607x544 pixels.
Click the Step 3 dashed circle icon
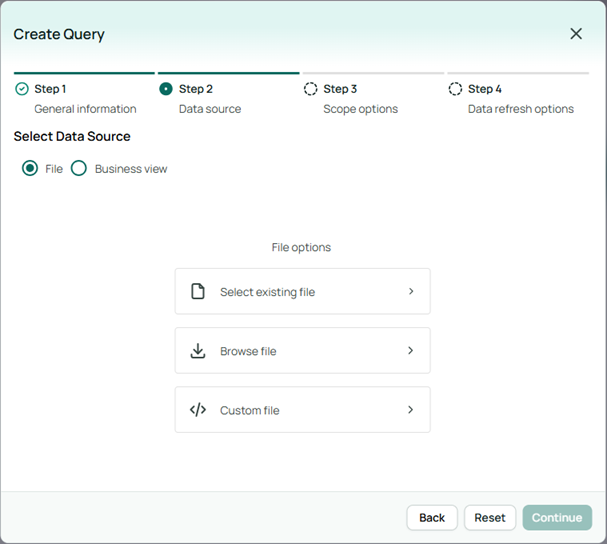[x=310, y=89]
